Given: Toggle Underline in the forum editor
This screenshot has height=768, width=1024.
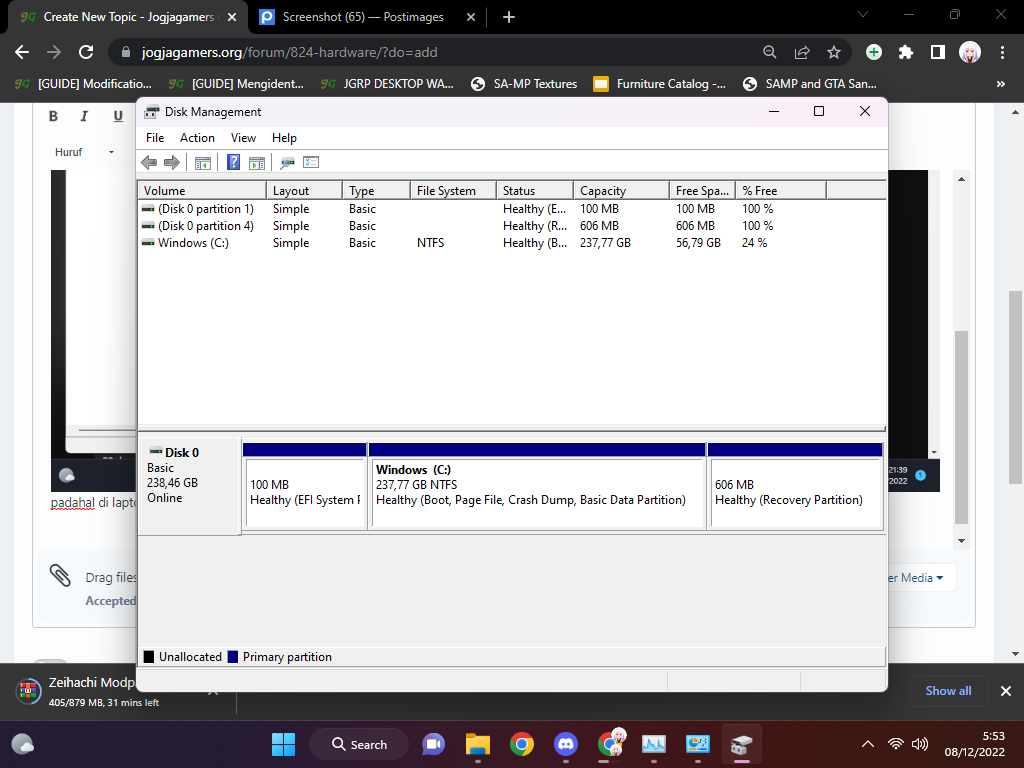Looking at the screenshot, I should pos(118,116).
